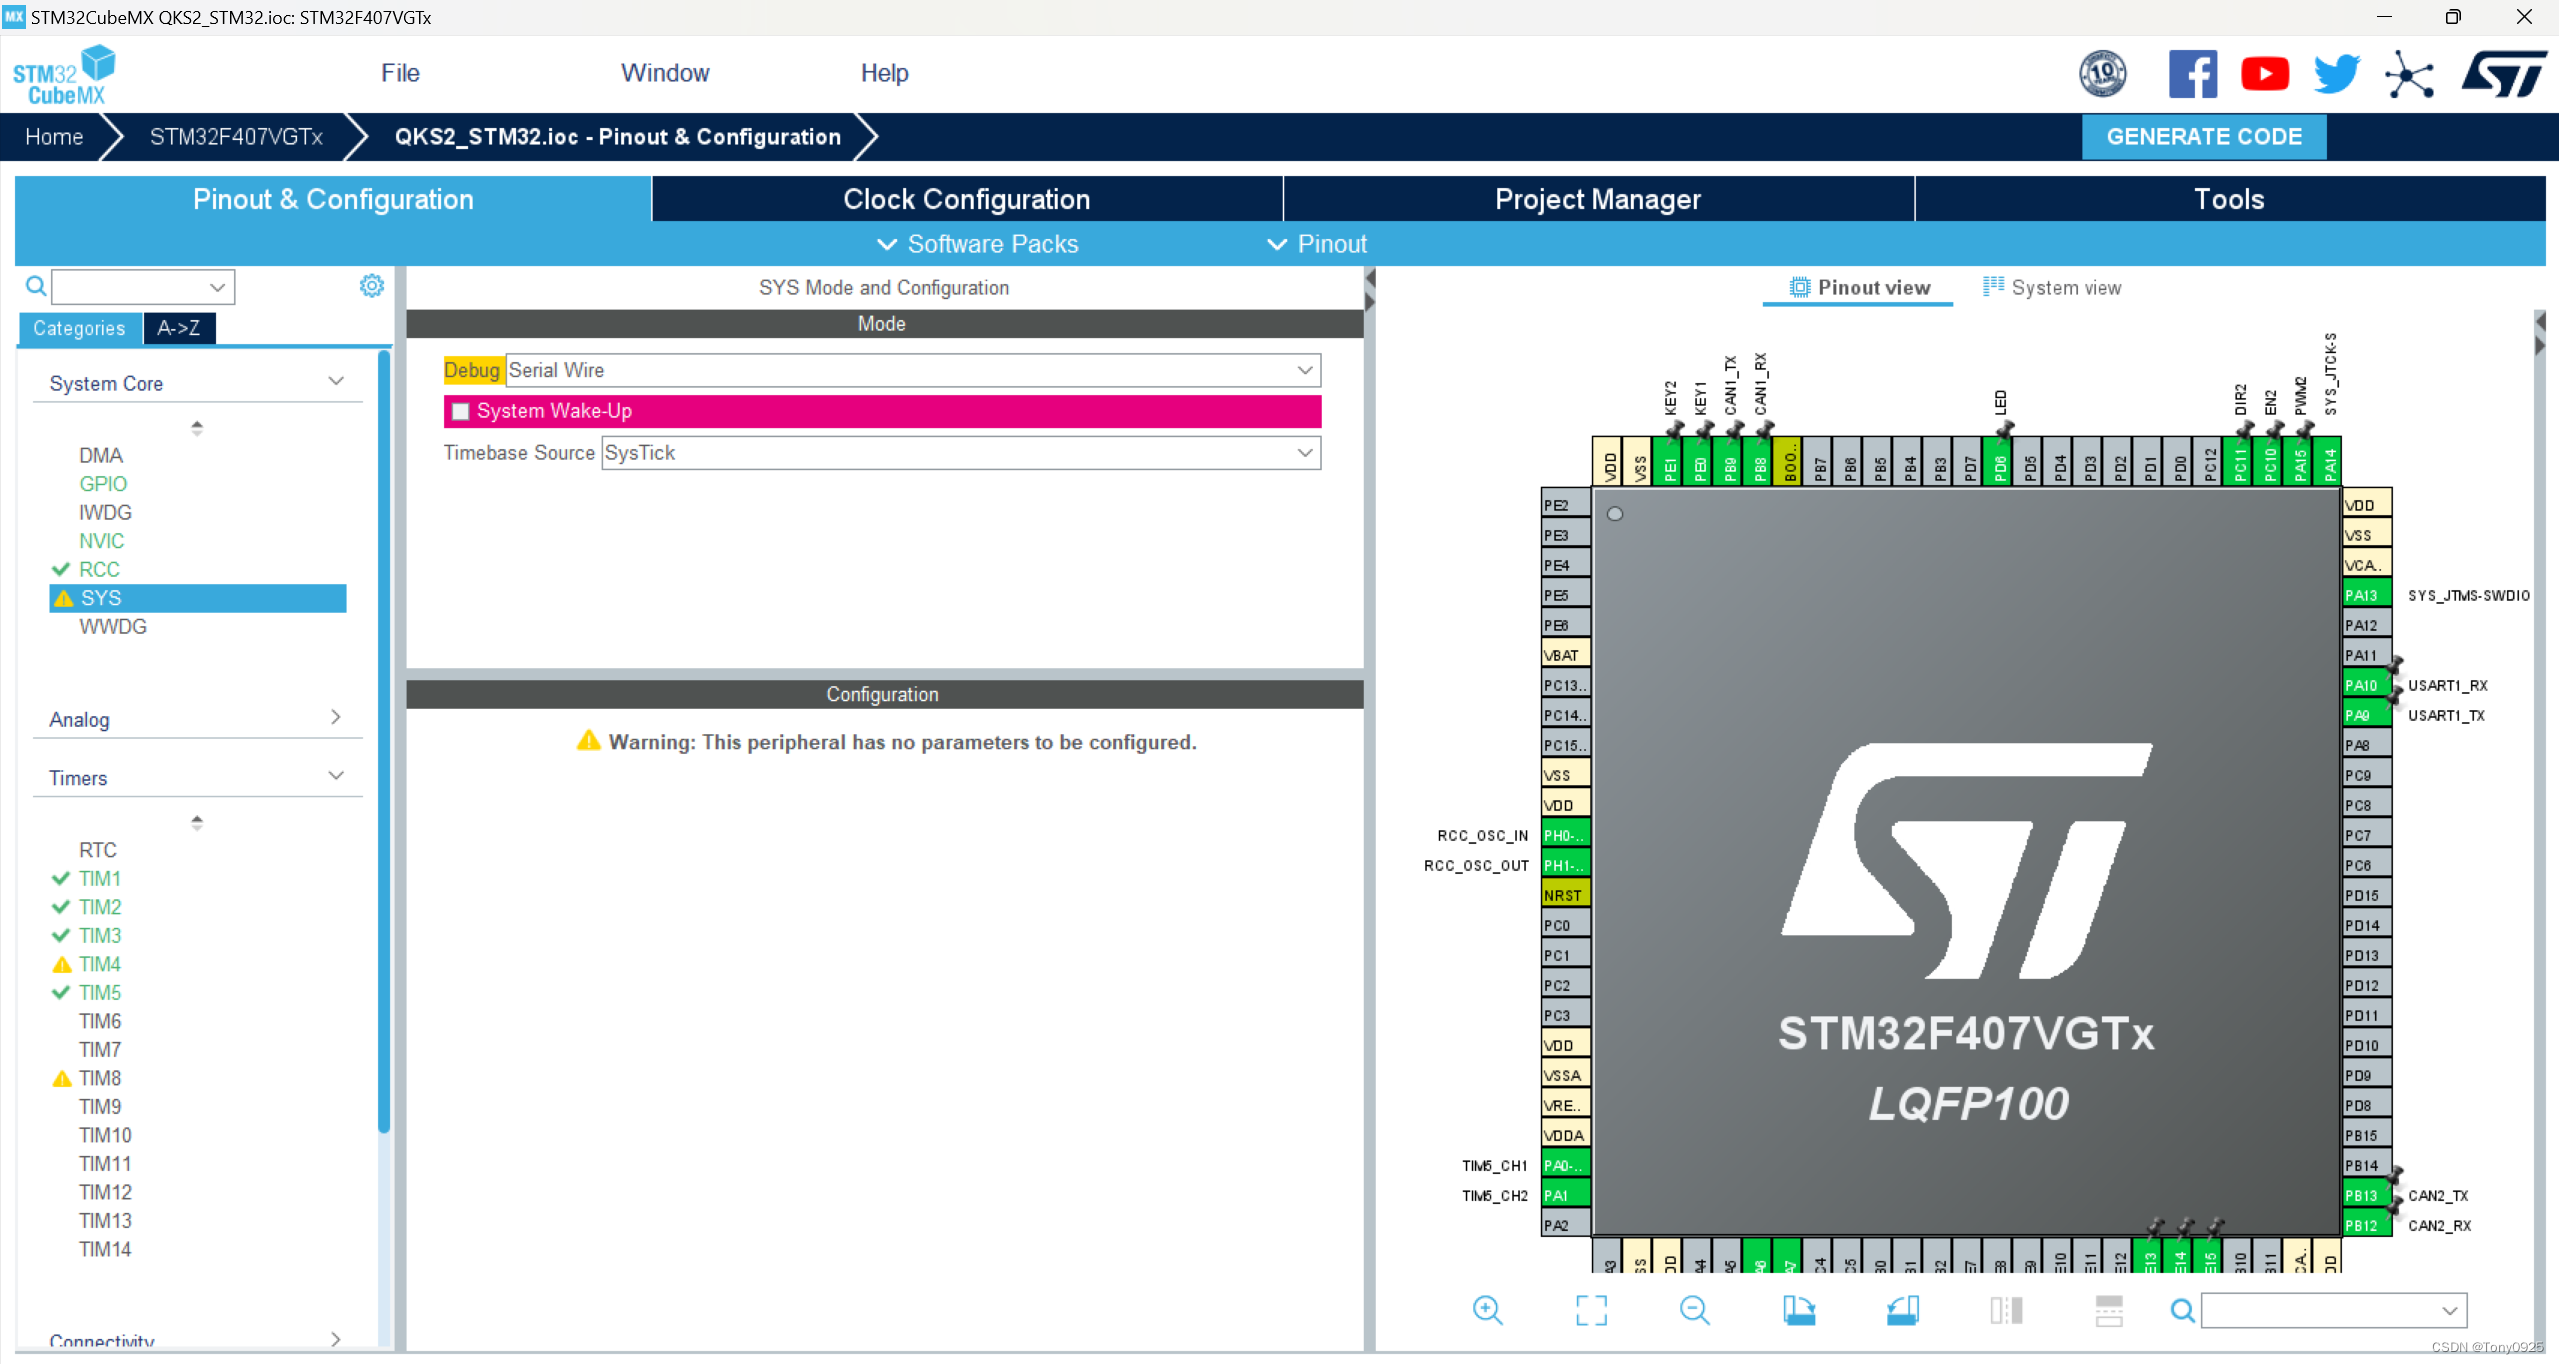
Task: Select the PA10 USART1_RX pin
Action: (x=2366, y=685)
